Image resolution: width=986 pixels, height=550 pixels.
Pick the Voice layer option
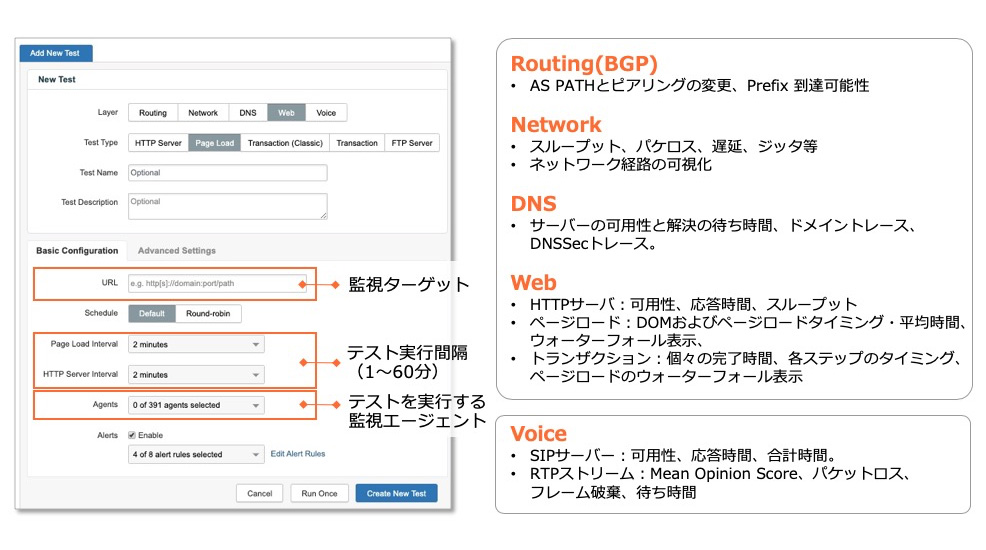(325, 113)
